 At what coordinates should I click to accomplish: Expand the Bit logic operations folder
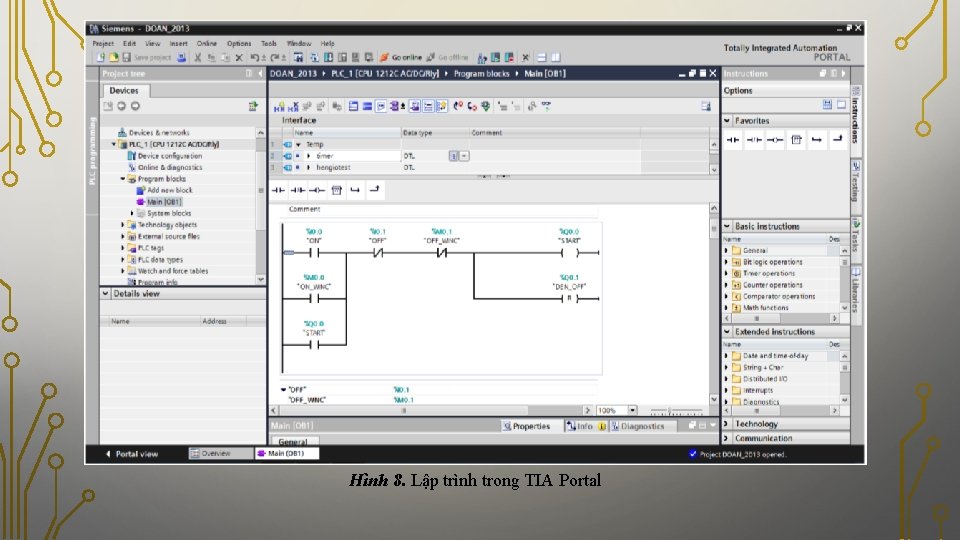[x=727, y=262]
